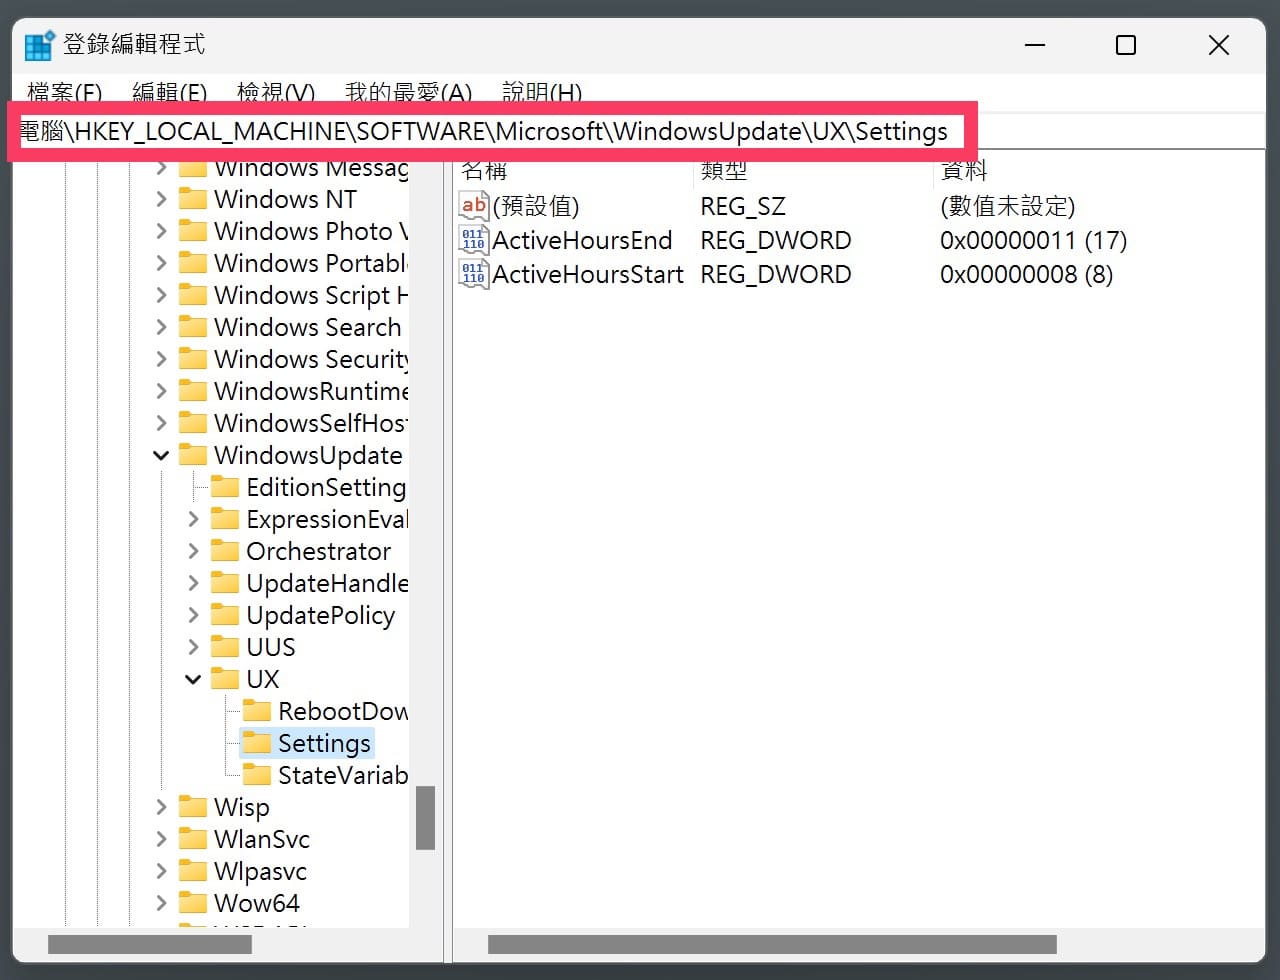Viewport: 1280px width, 980px height.
Task: Click the values pane horizontal scrollbar thumb
Action: [772, 944]
